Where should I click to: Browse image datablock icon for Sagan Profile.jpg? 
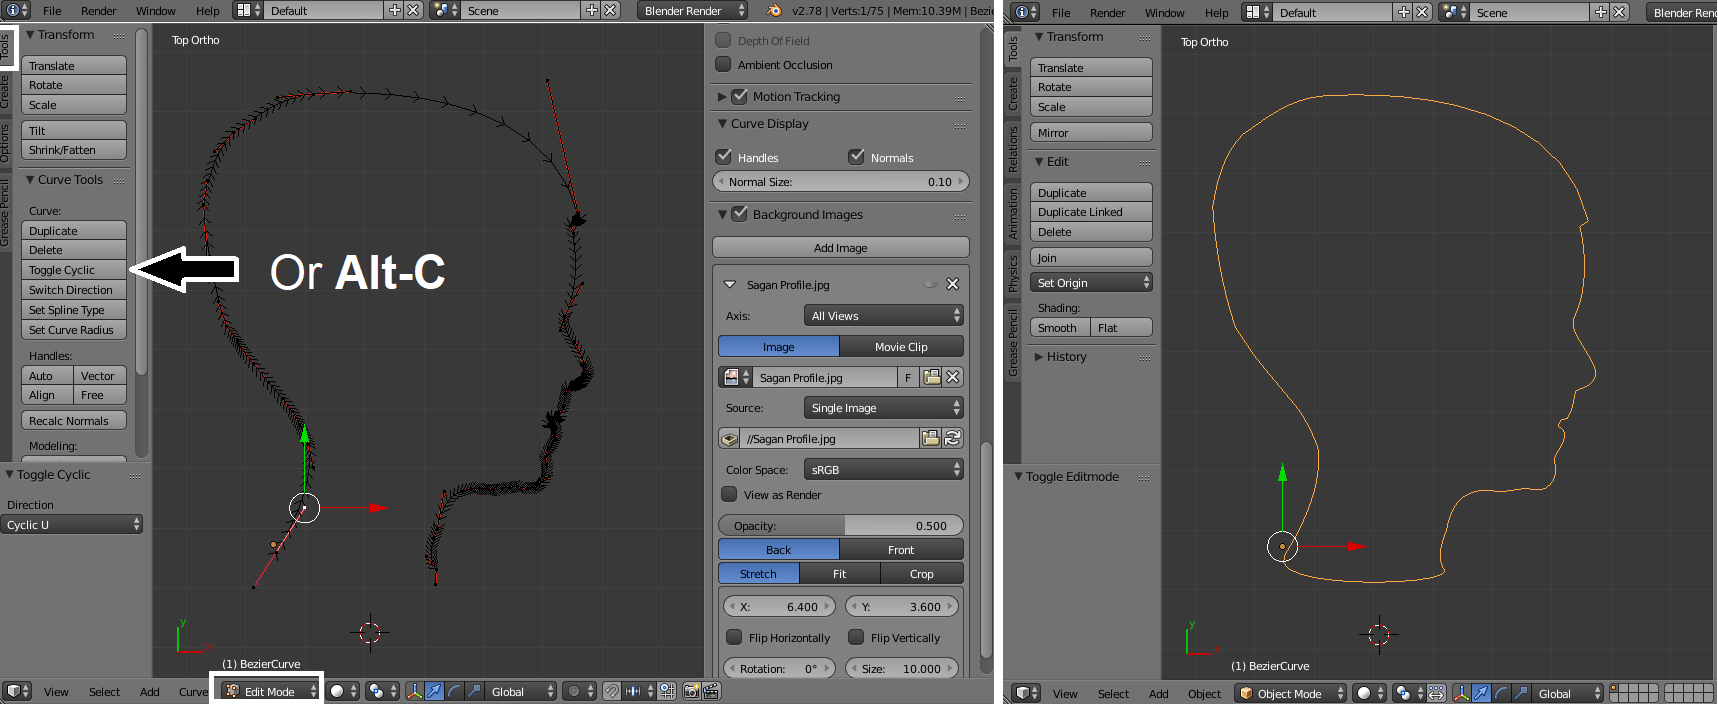(736, 377)
